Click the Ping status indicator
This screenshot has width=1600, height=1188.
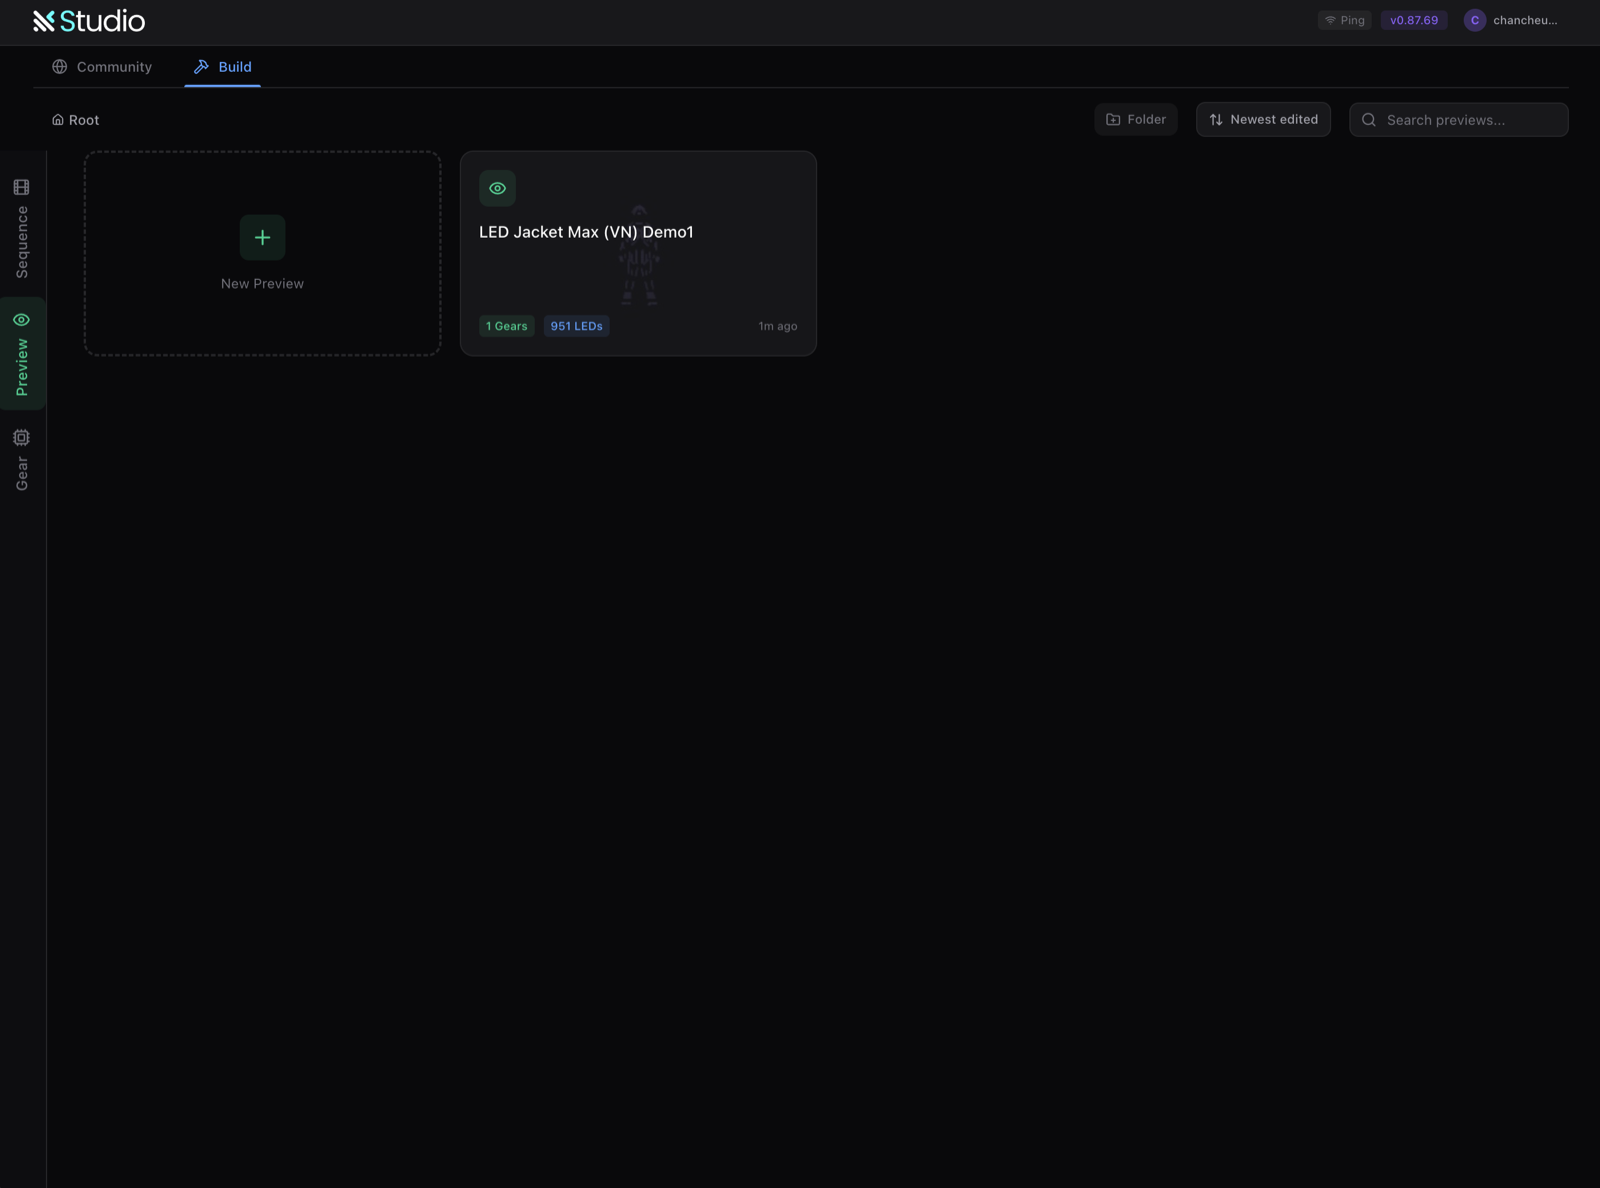[x=1344, y=20]
